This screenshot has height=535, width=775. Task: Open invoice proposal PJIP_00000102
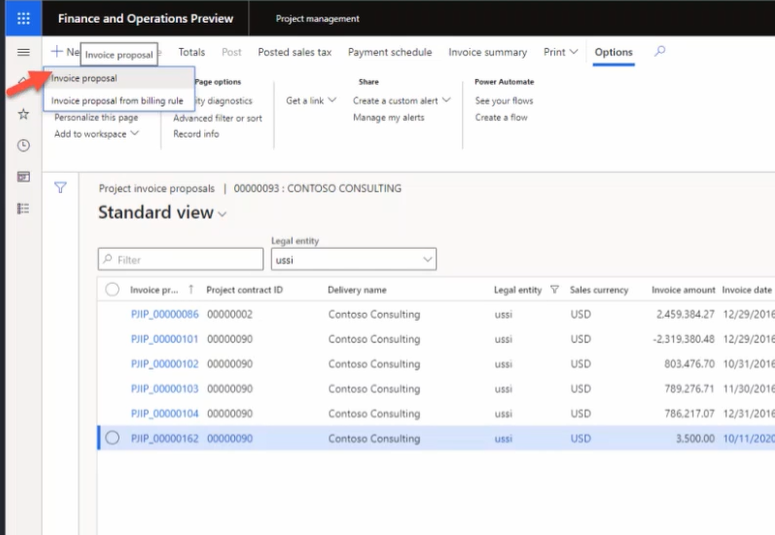coord(165,363)
